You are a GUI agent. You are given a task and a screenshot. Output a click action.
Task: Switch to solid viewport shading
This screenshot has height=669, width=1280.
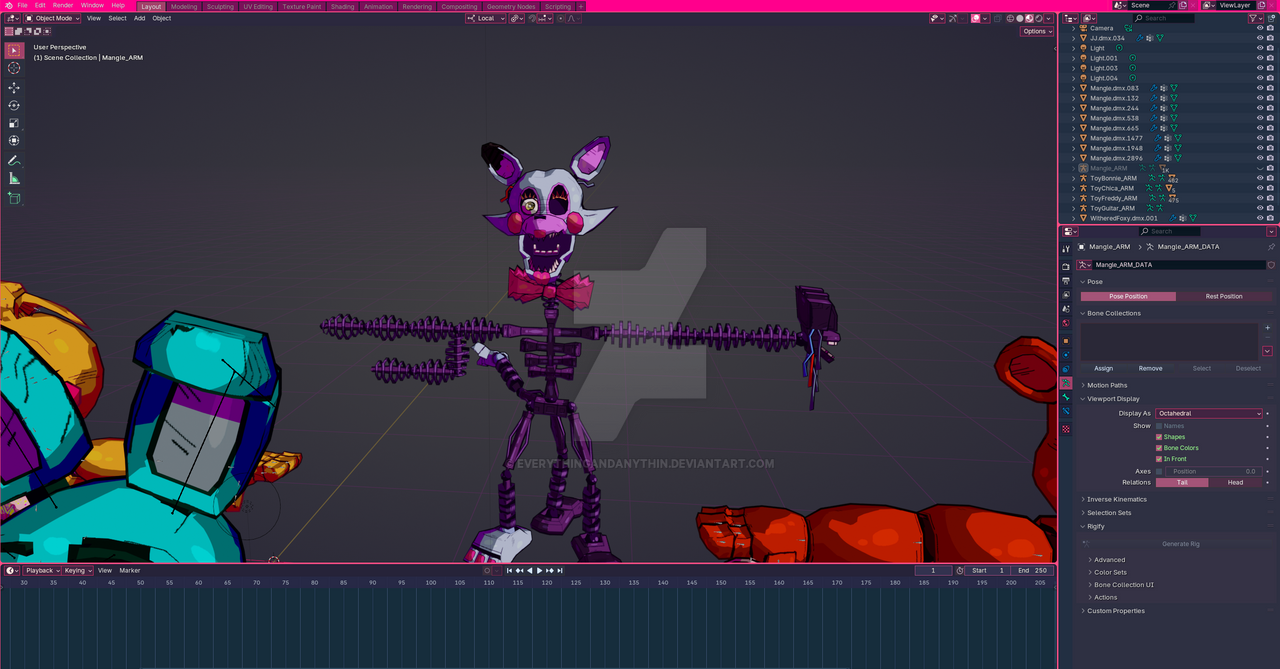pyautogui.click(x=1020, y=18)
